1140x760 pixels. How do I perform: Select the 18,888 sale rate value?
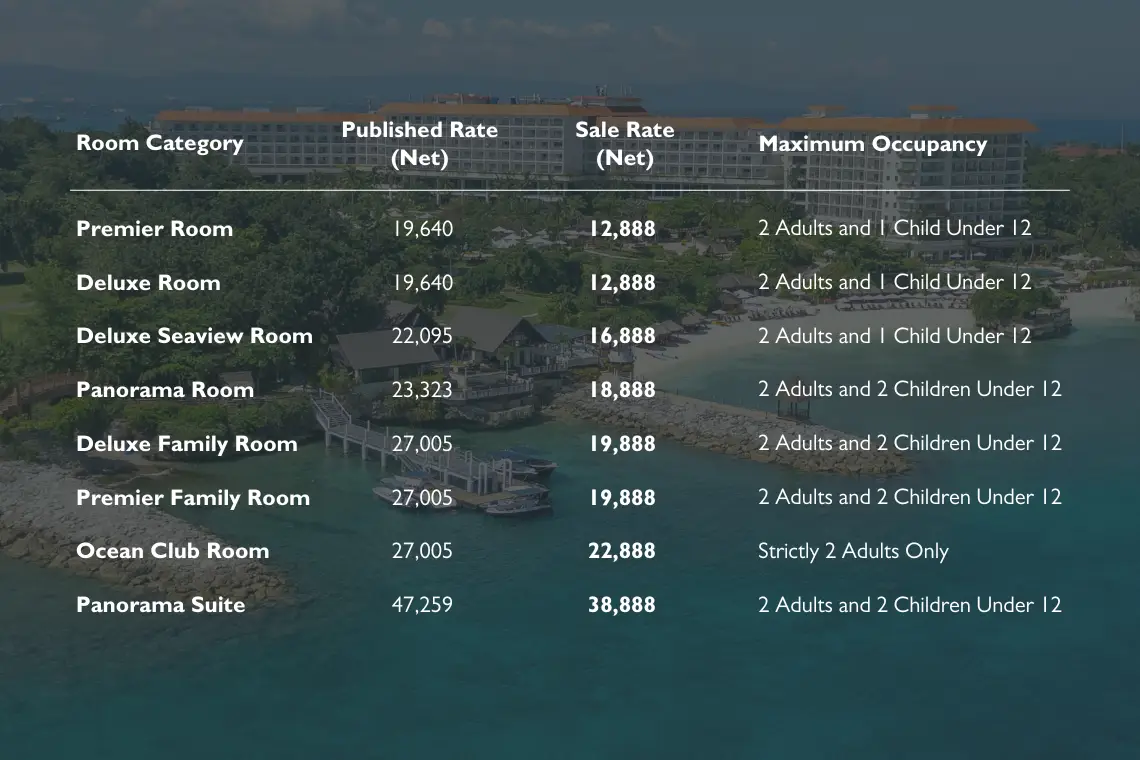tap(622, 390)
